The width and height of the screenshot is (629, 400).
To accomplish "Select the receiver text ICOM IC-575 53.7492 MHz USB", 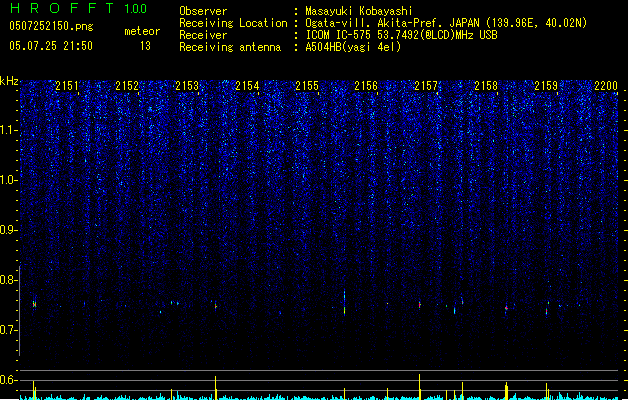I will (x=401, y=35).
